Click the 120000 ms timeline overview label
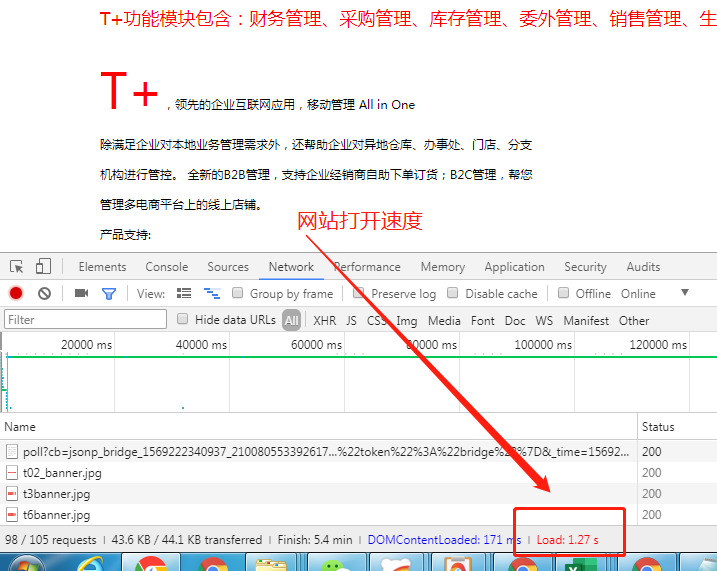The image size is (717, 571). (x=658, y=345)
